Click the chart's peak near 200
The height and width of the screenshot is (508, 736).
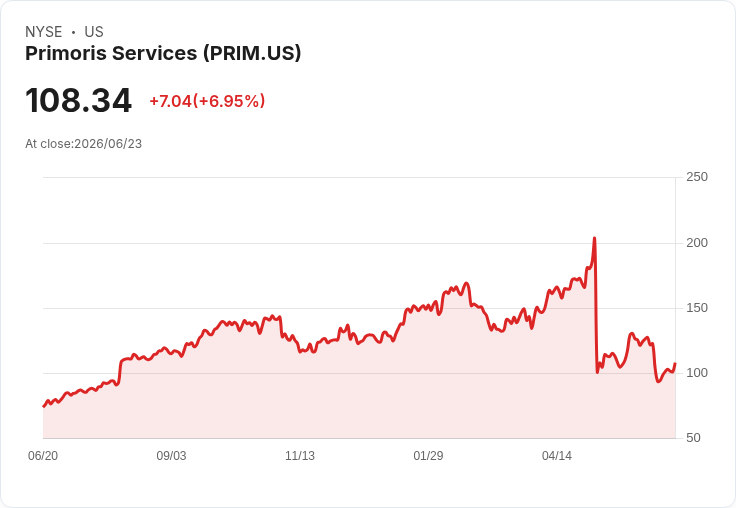click(x=594, y=238)
